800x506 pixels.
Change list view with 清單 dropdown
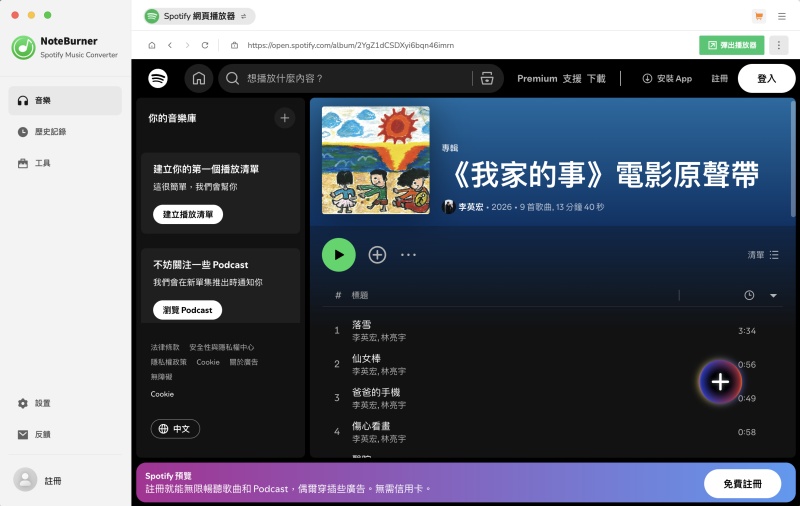click(763, 255)
